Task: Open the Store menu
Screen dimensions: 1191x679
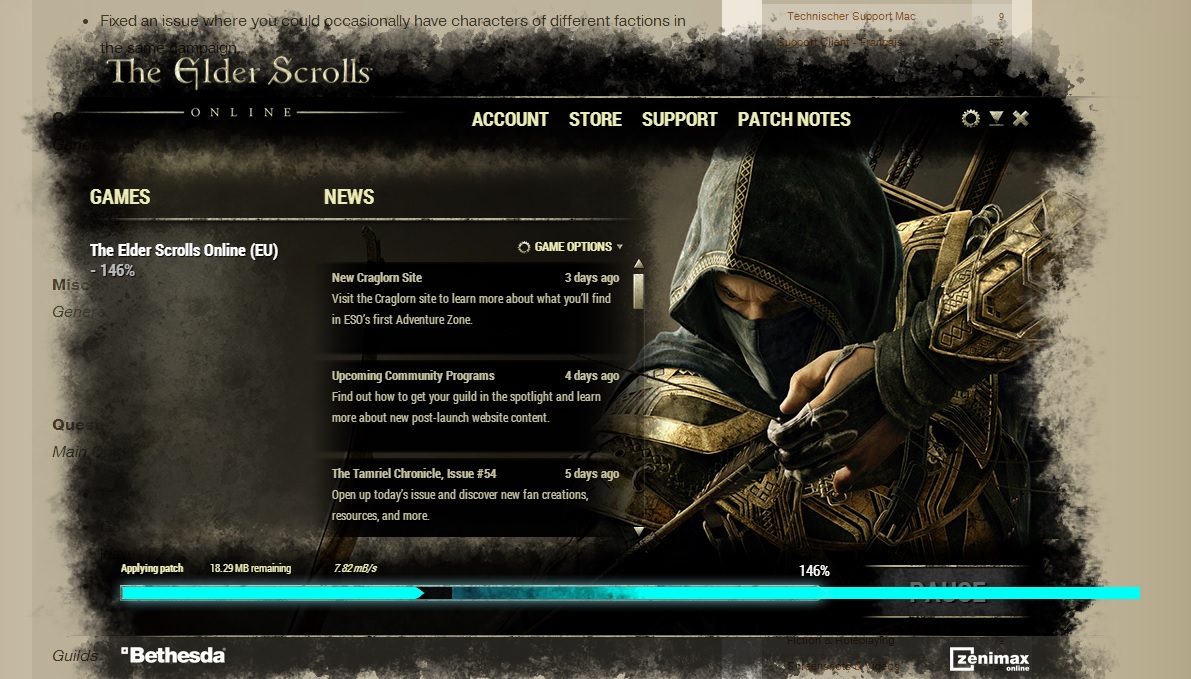Action: (596, 119)
